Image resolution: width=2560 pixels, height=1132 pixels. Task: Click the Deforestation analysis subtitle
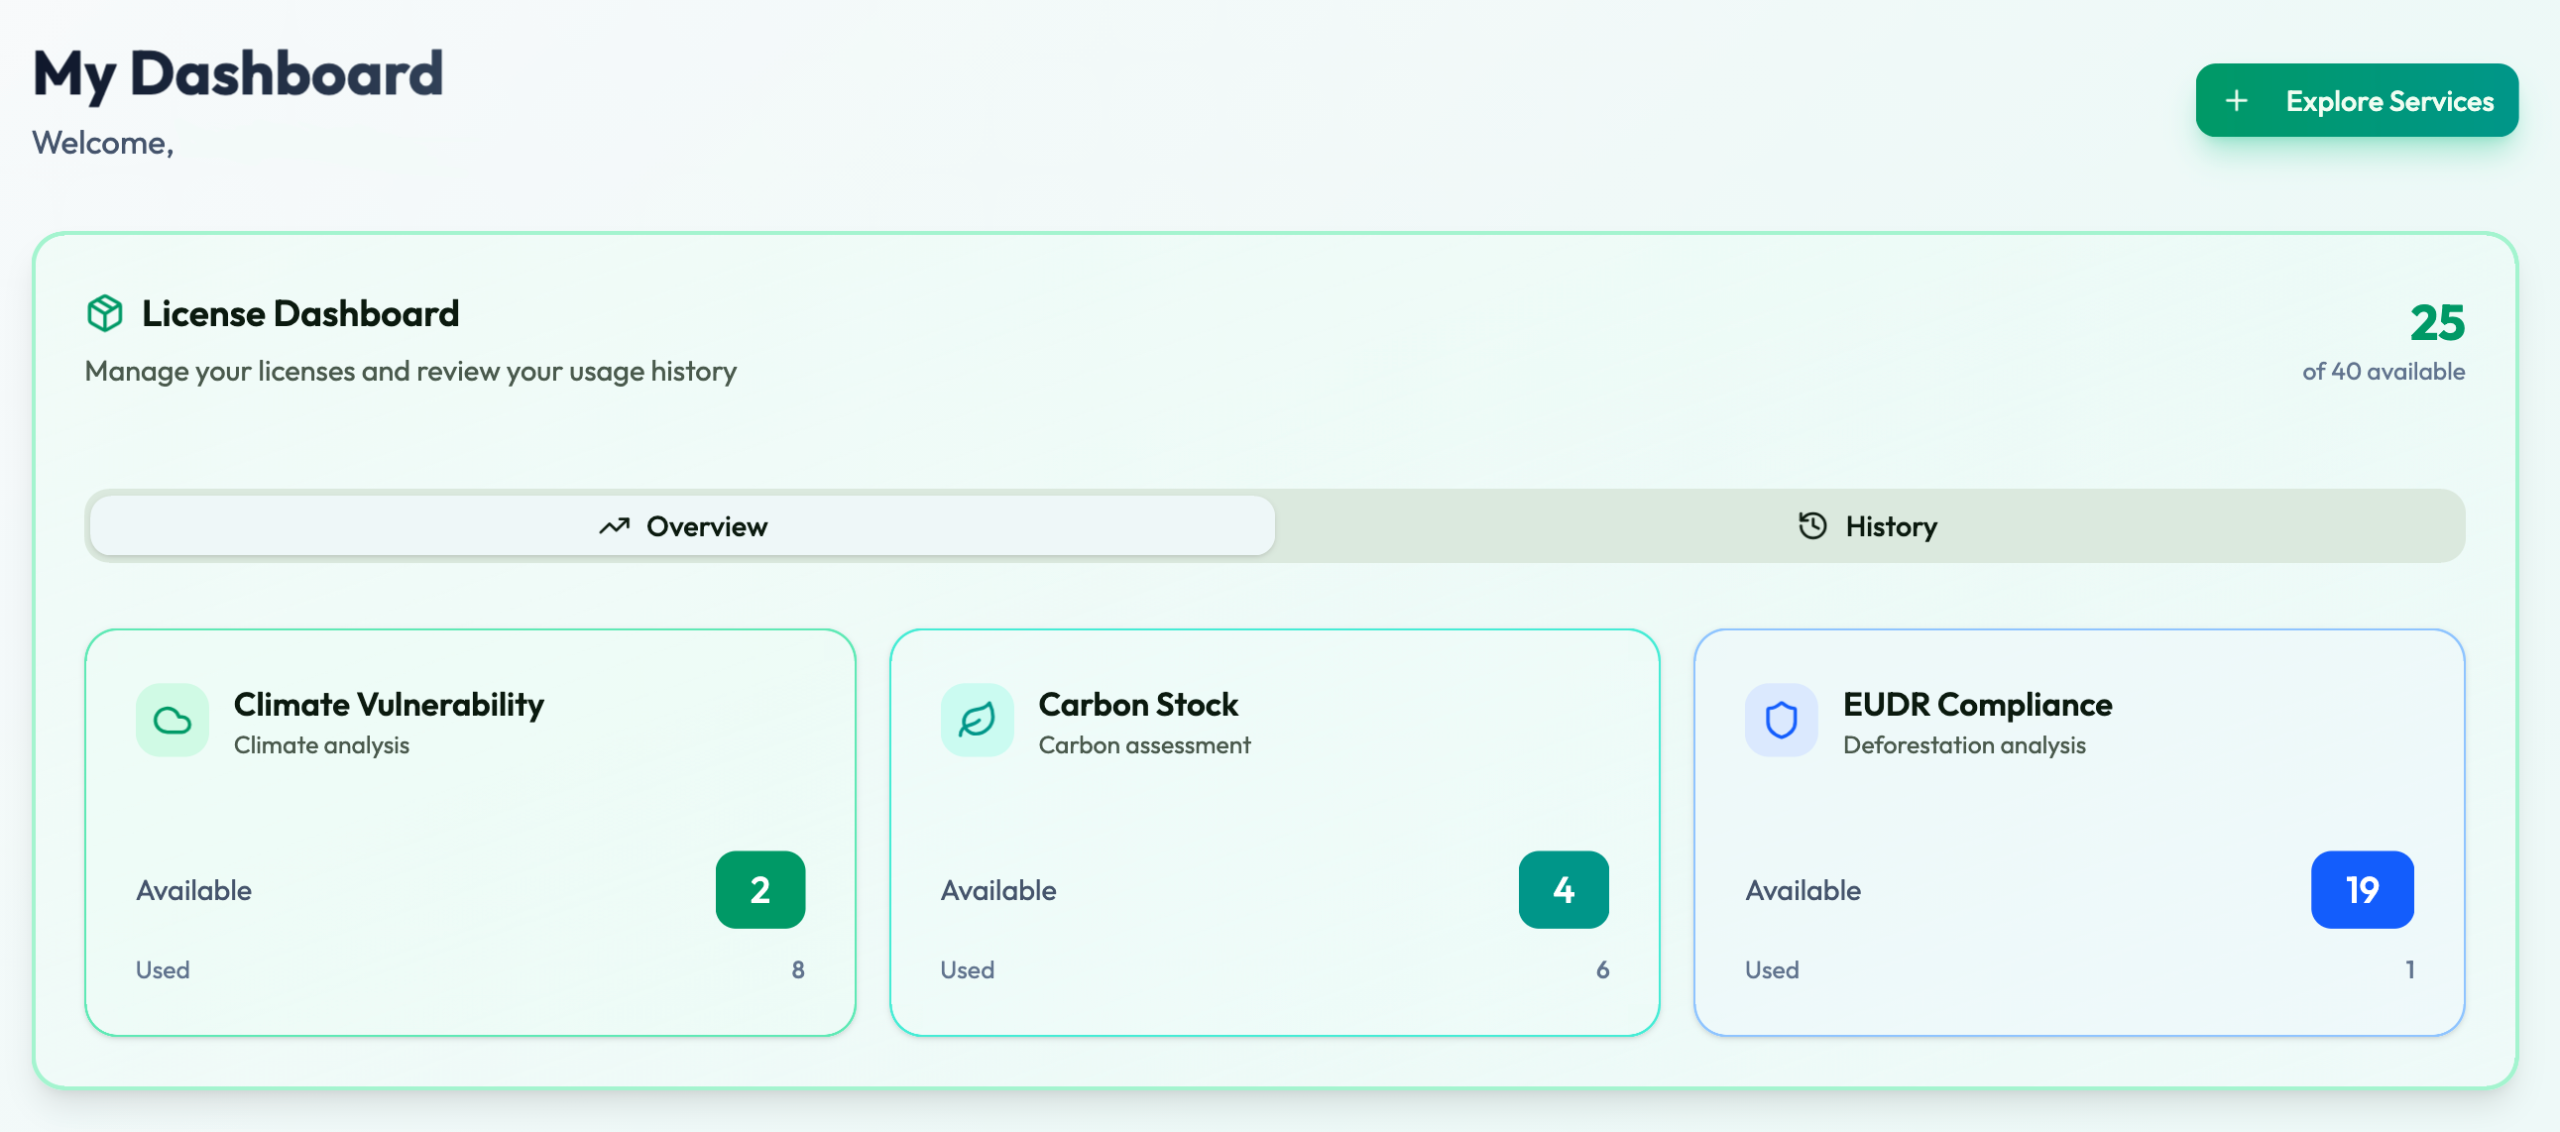(1964, 745)
